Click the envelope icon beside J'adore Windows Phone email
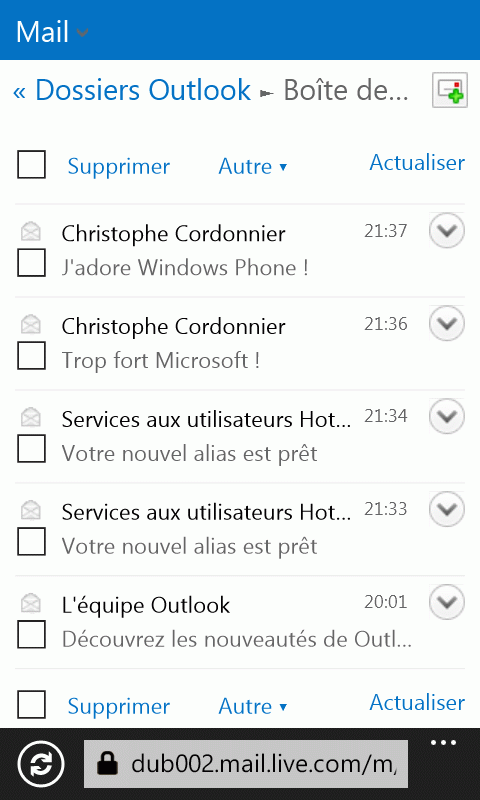 coord(31,231)
